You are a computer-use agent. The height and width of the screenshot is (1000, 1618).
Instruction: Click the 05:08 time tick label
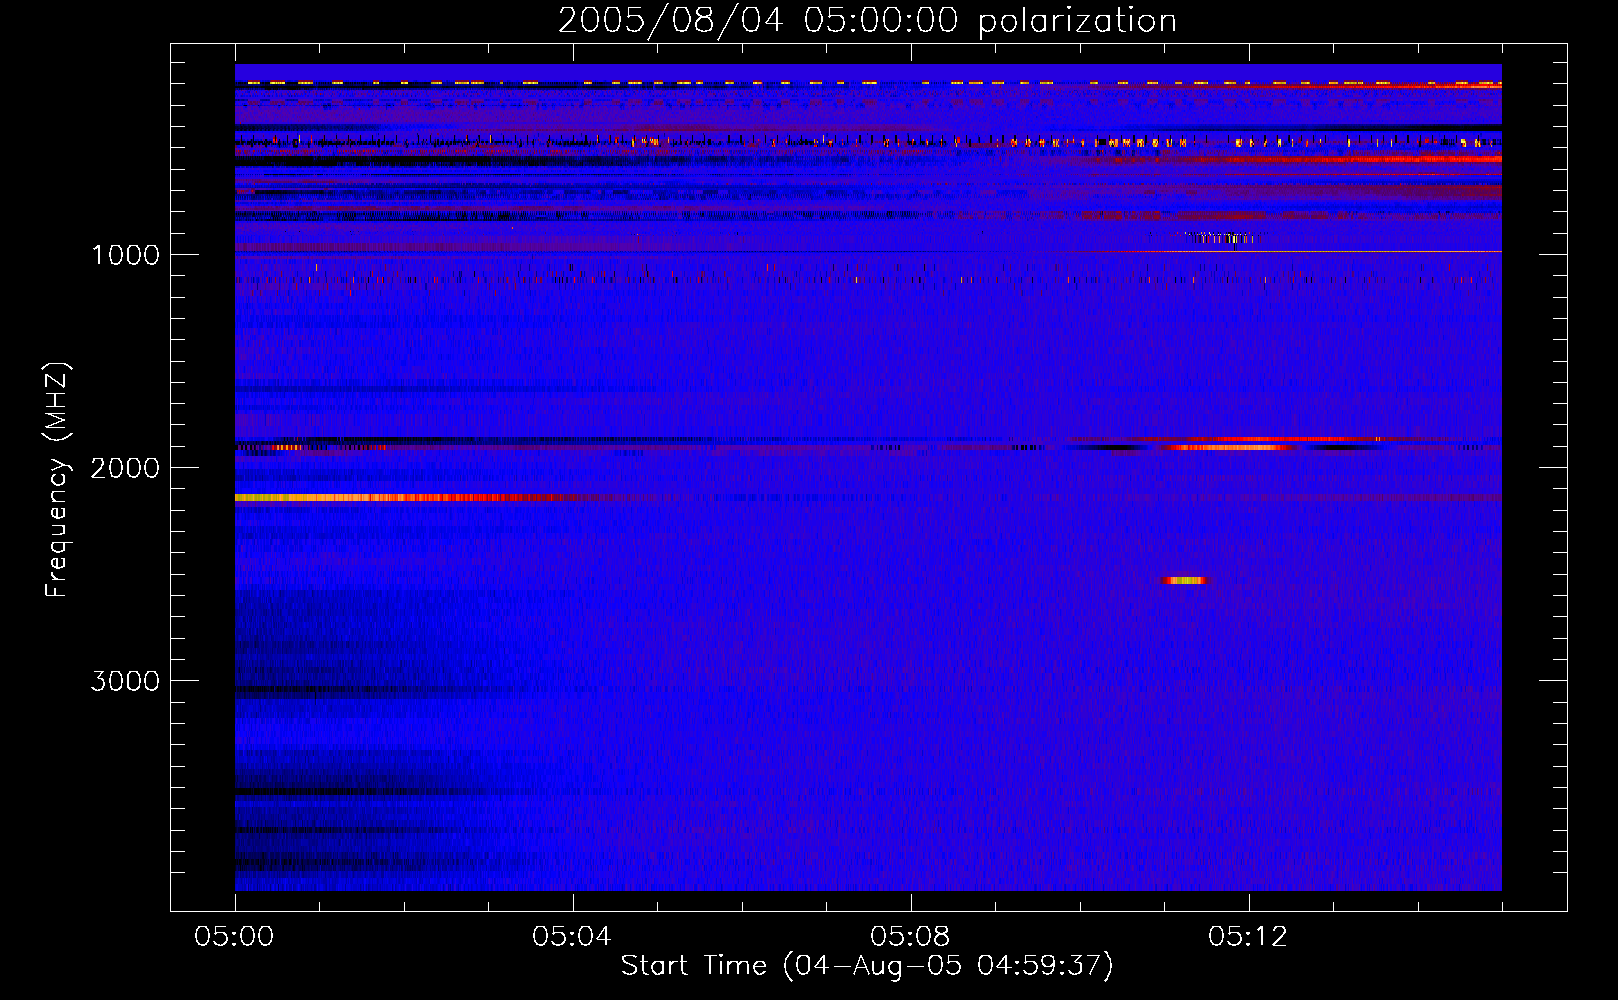coord(910,937)
